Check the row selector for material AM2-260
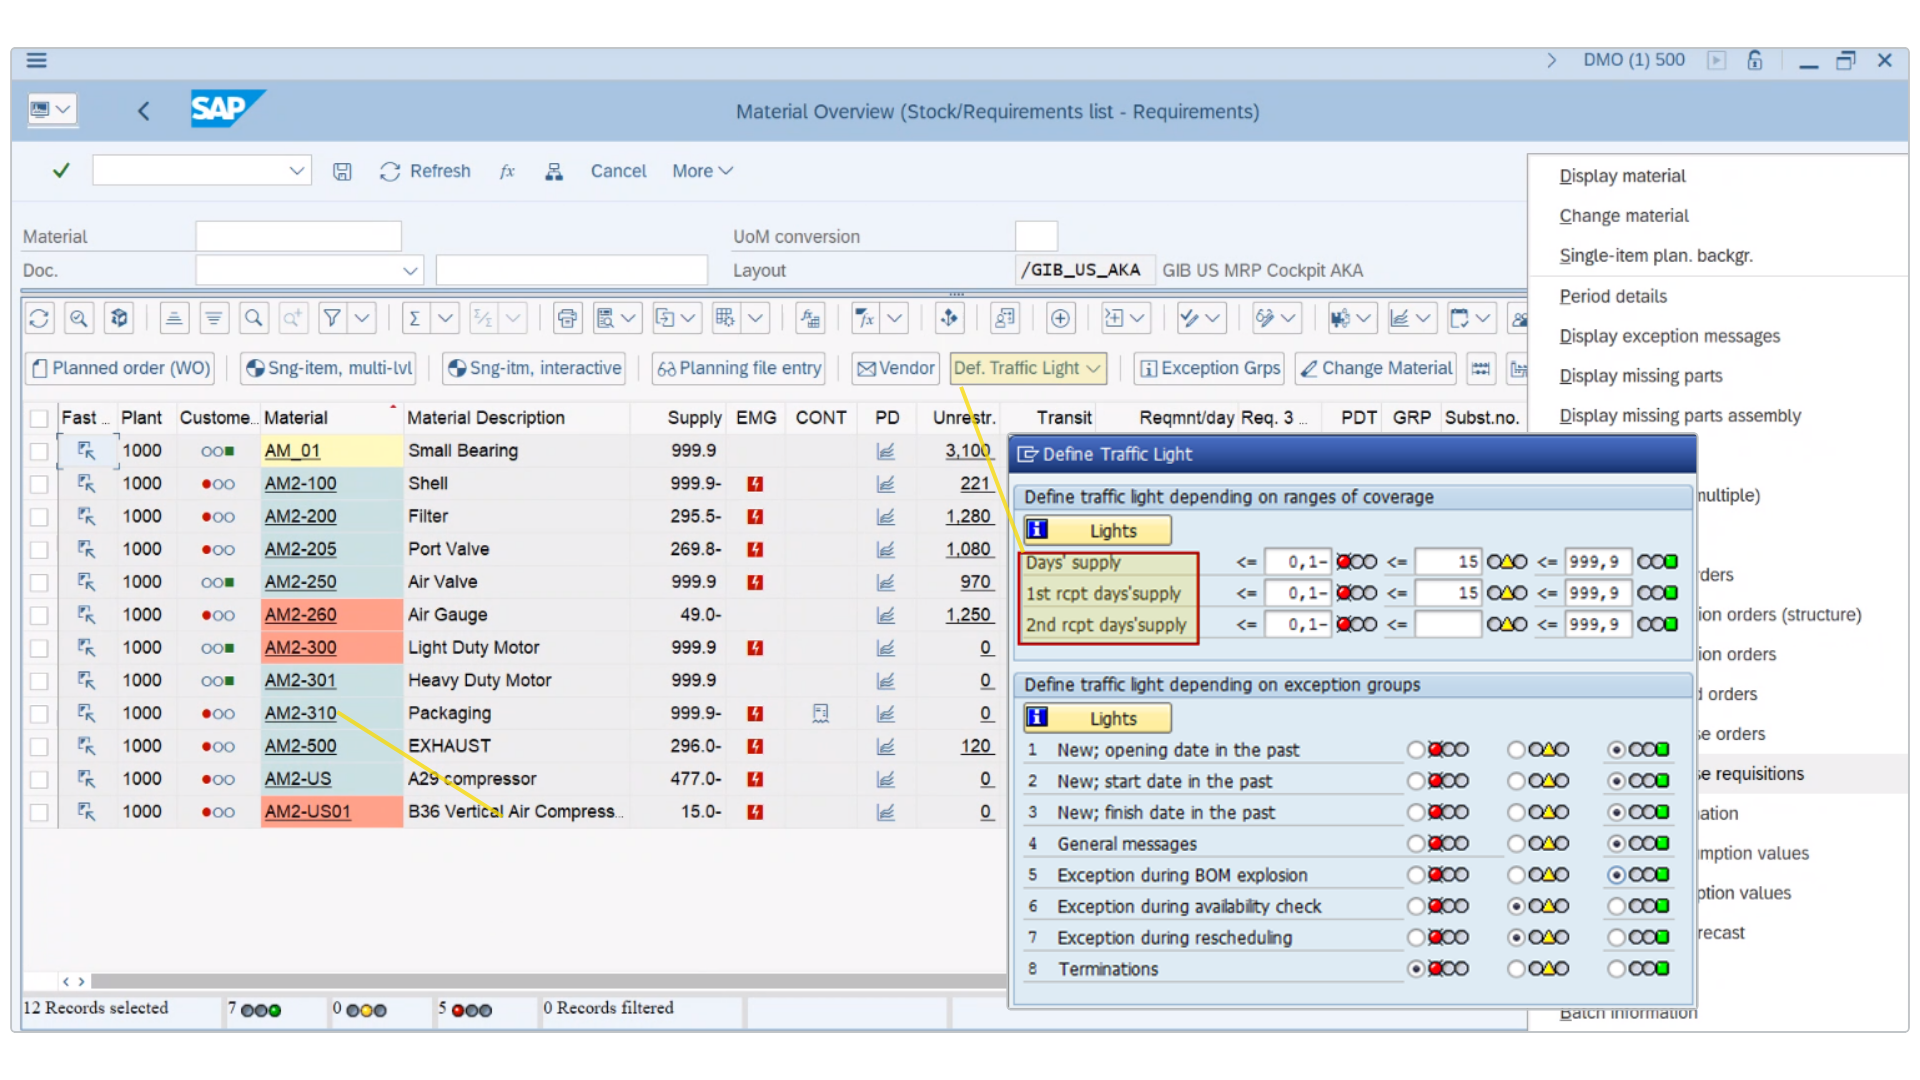This screenshot has width=1920, height=1080. point(39,614)
